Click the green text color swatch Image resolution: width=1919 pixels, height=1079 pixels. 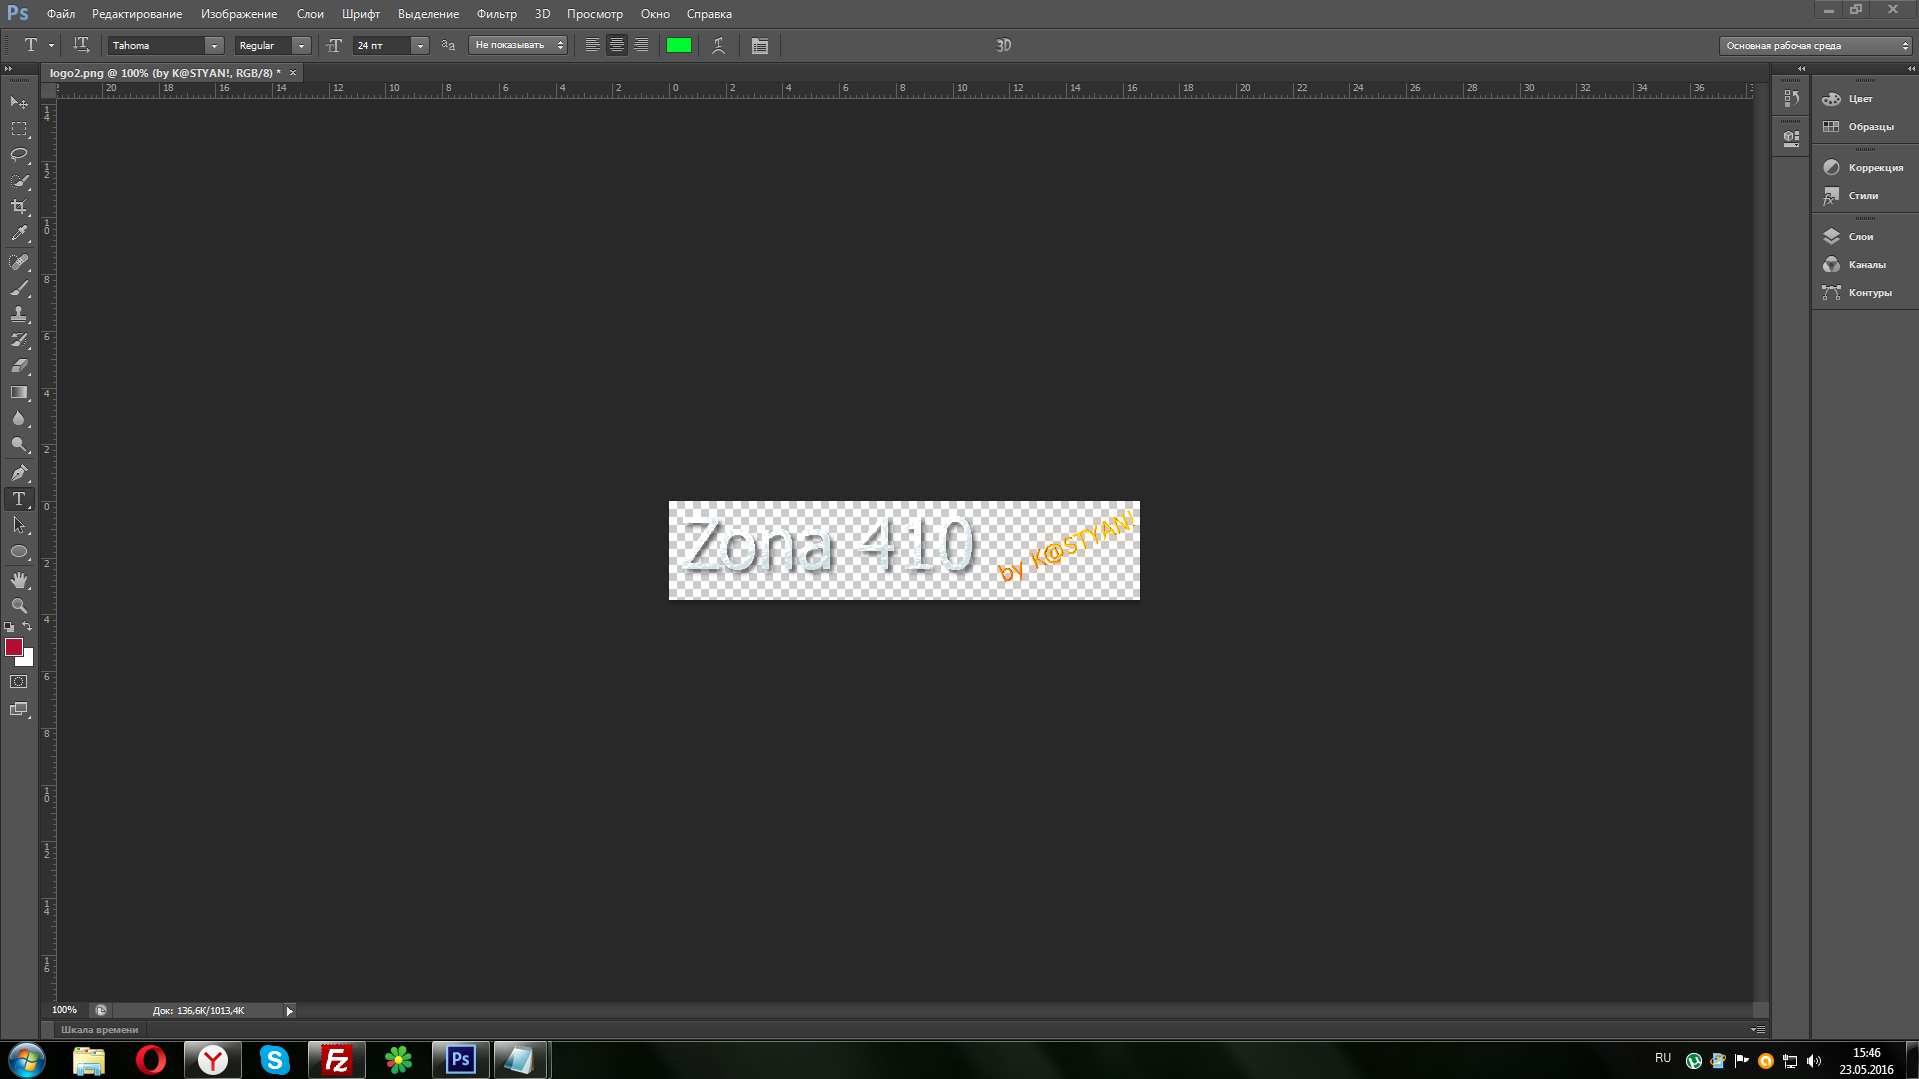(679, 46)
